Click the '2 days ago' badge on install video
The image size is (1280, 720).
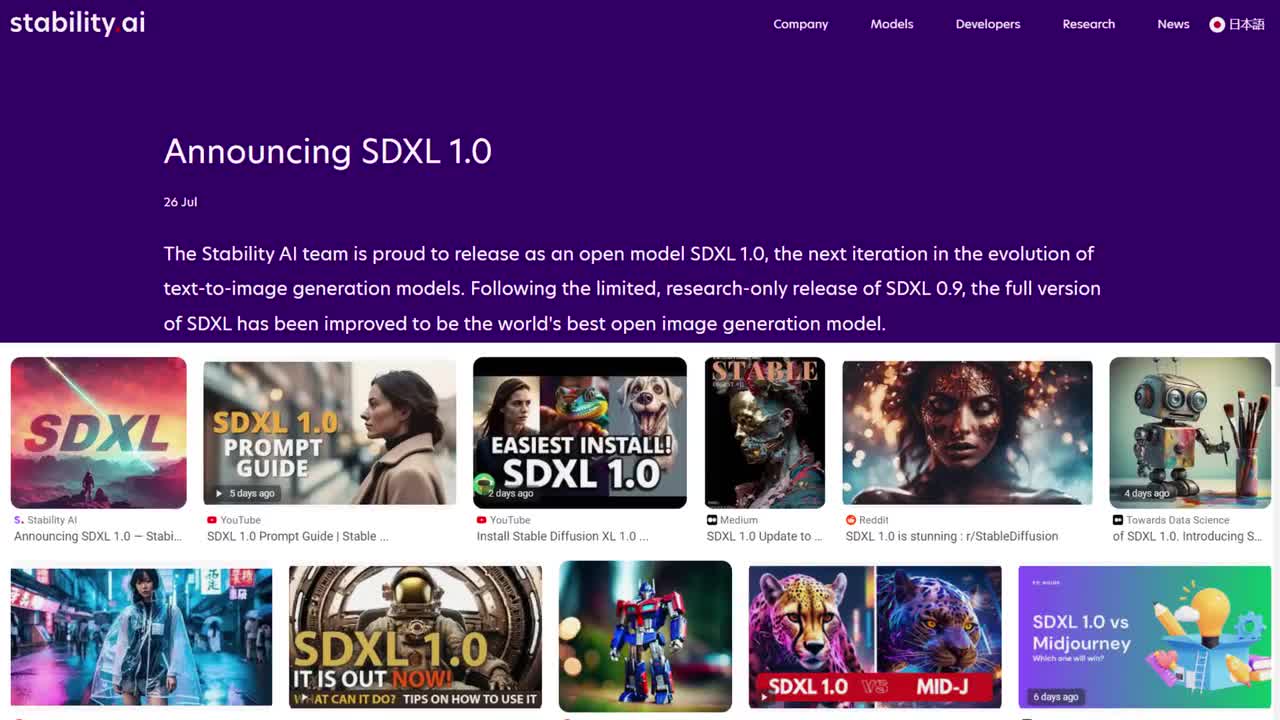click(x=510, y=493)
